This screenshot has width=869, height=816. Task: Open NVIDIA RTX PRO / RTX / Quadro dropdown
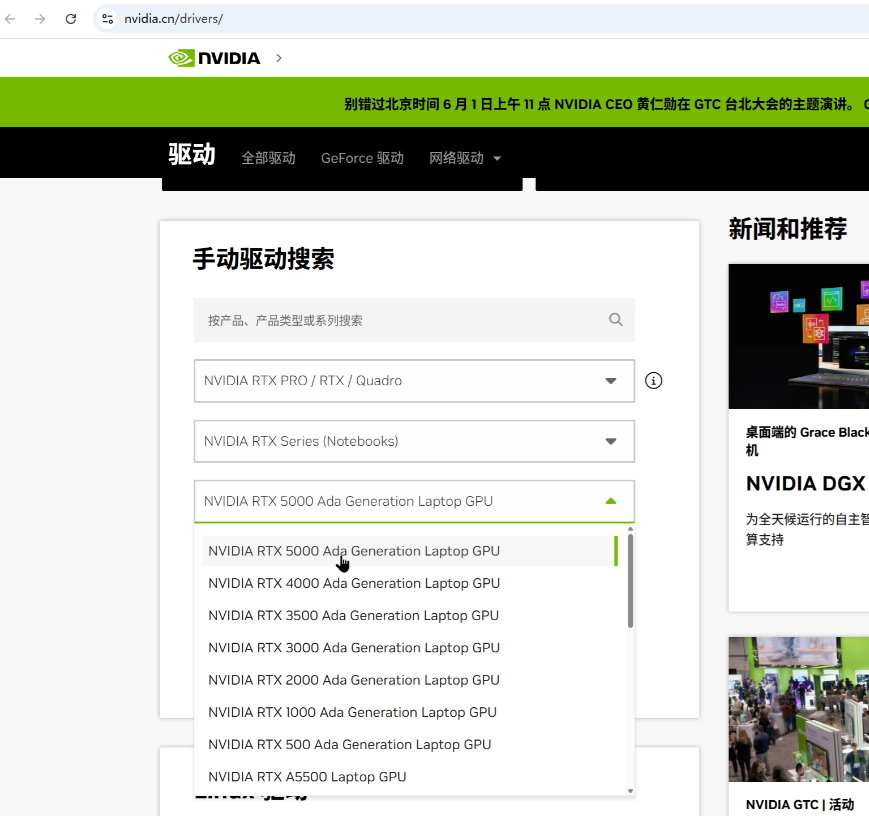click(414, 381)
